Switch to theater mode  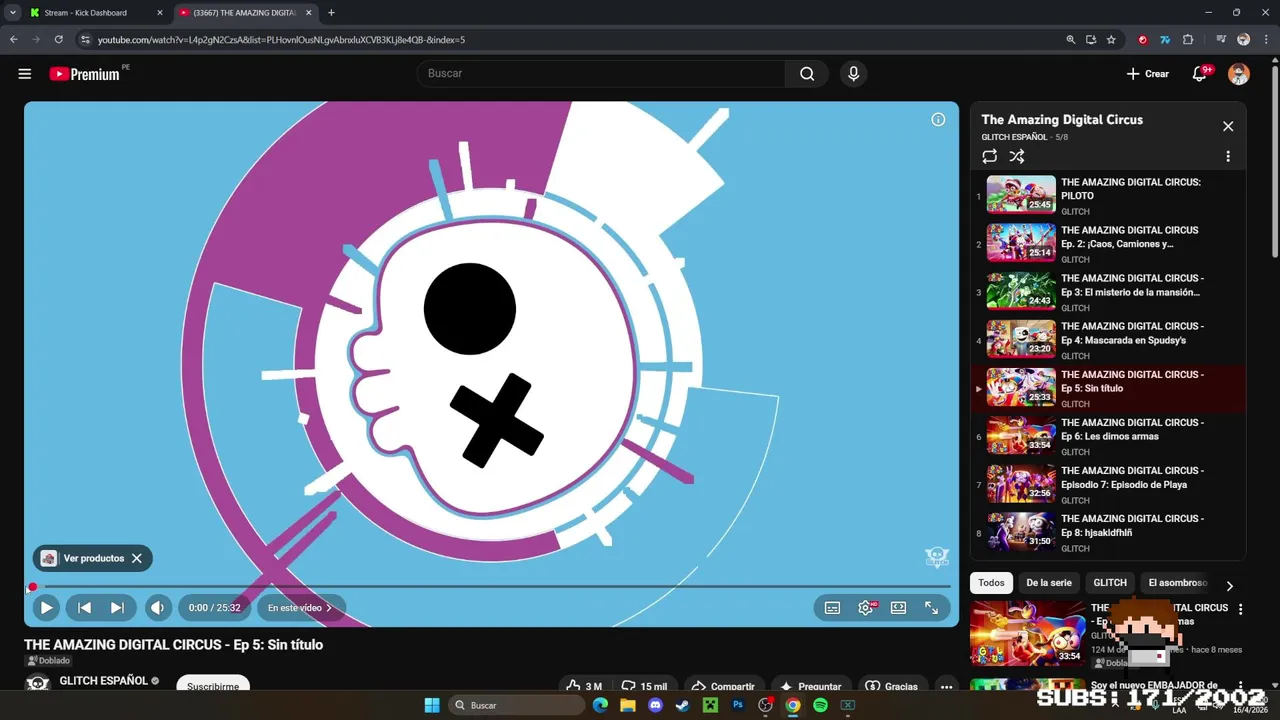pyautogui.click(x=898, y=607)
